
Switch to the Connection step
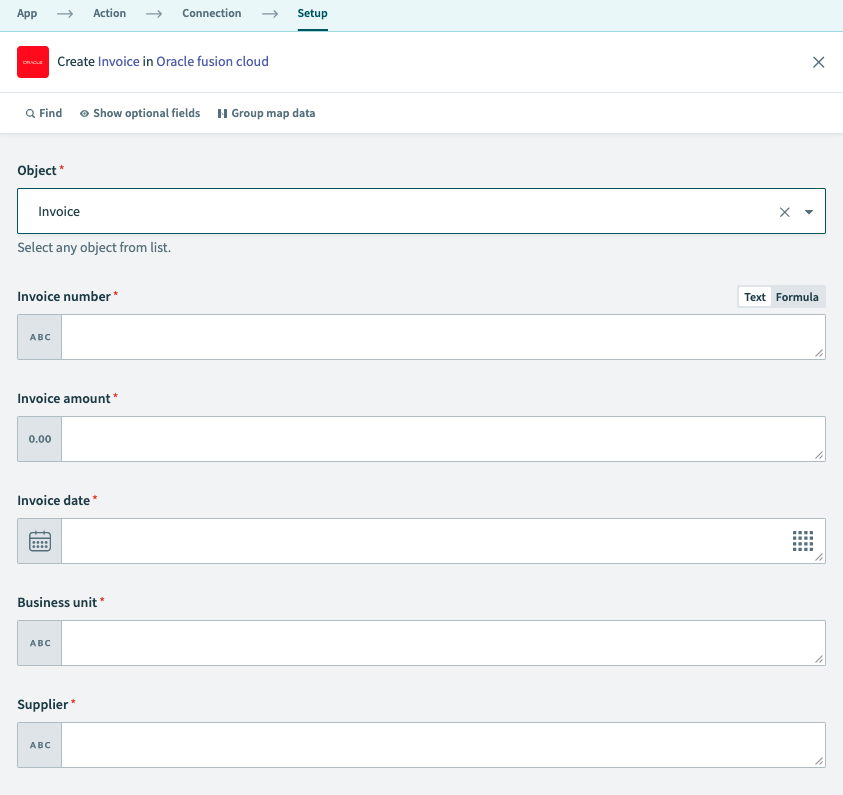(211, 13)
